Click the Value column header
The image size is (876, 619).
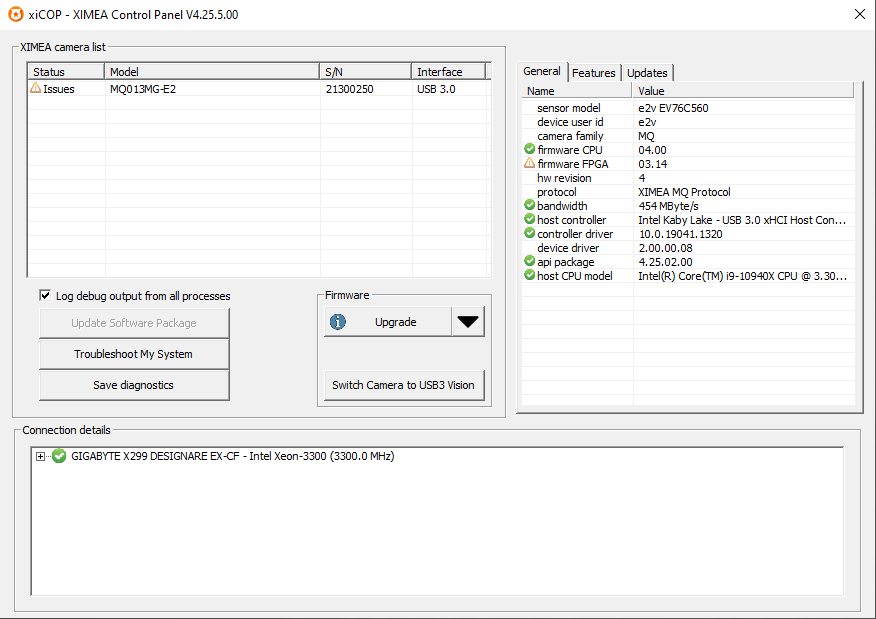tap(743, 91)
